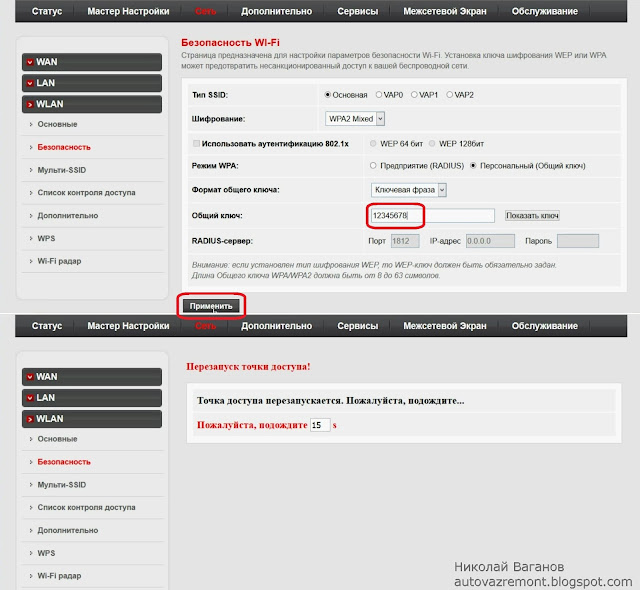Open Обслуживание in the top navigation bar

tap(544, 11)
